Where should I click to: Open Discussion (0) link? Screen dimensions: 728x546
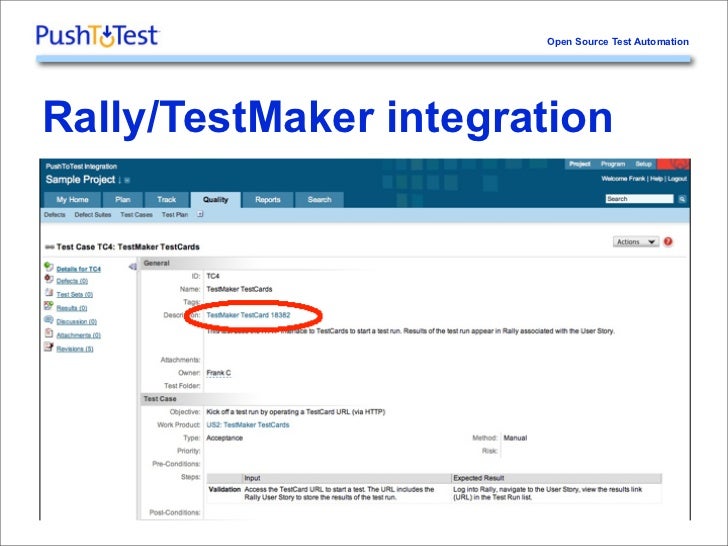tap(77, 322)
